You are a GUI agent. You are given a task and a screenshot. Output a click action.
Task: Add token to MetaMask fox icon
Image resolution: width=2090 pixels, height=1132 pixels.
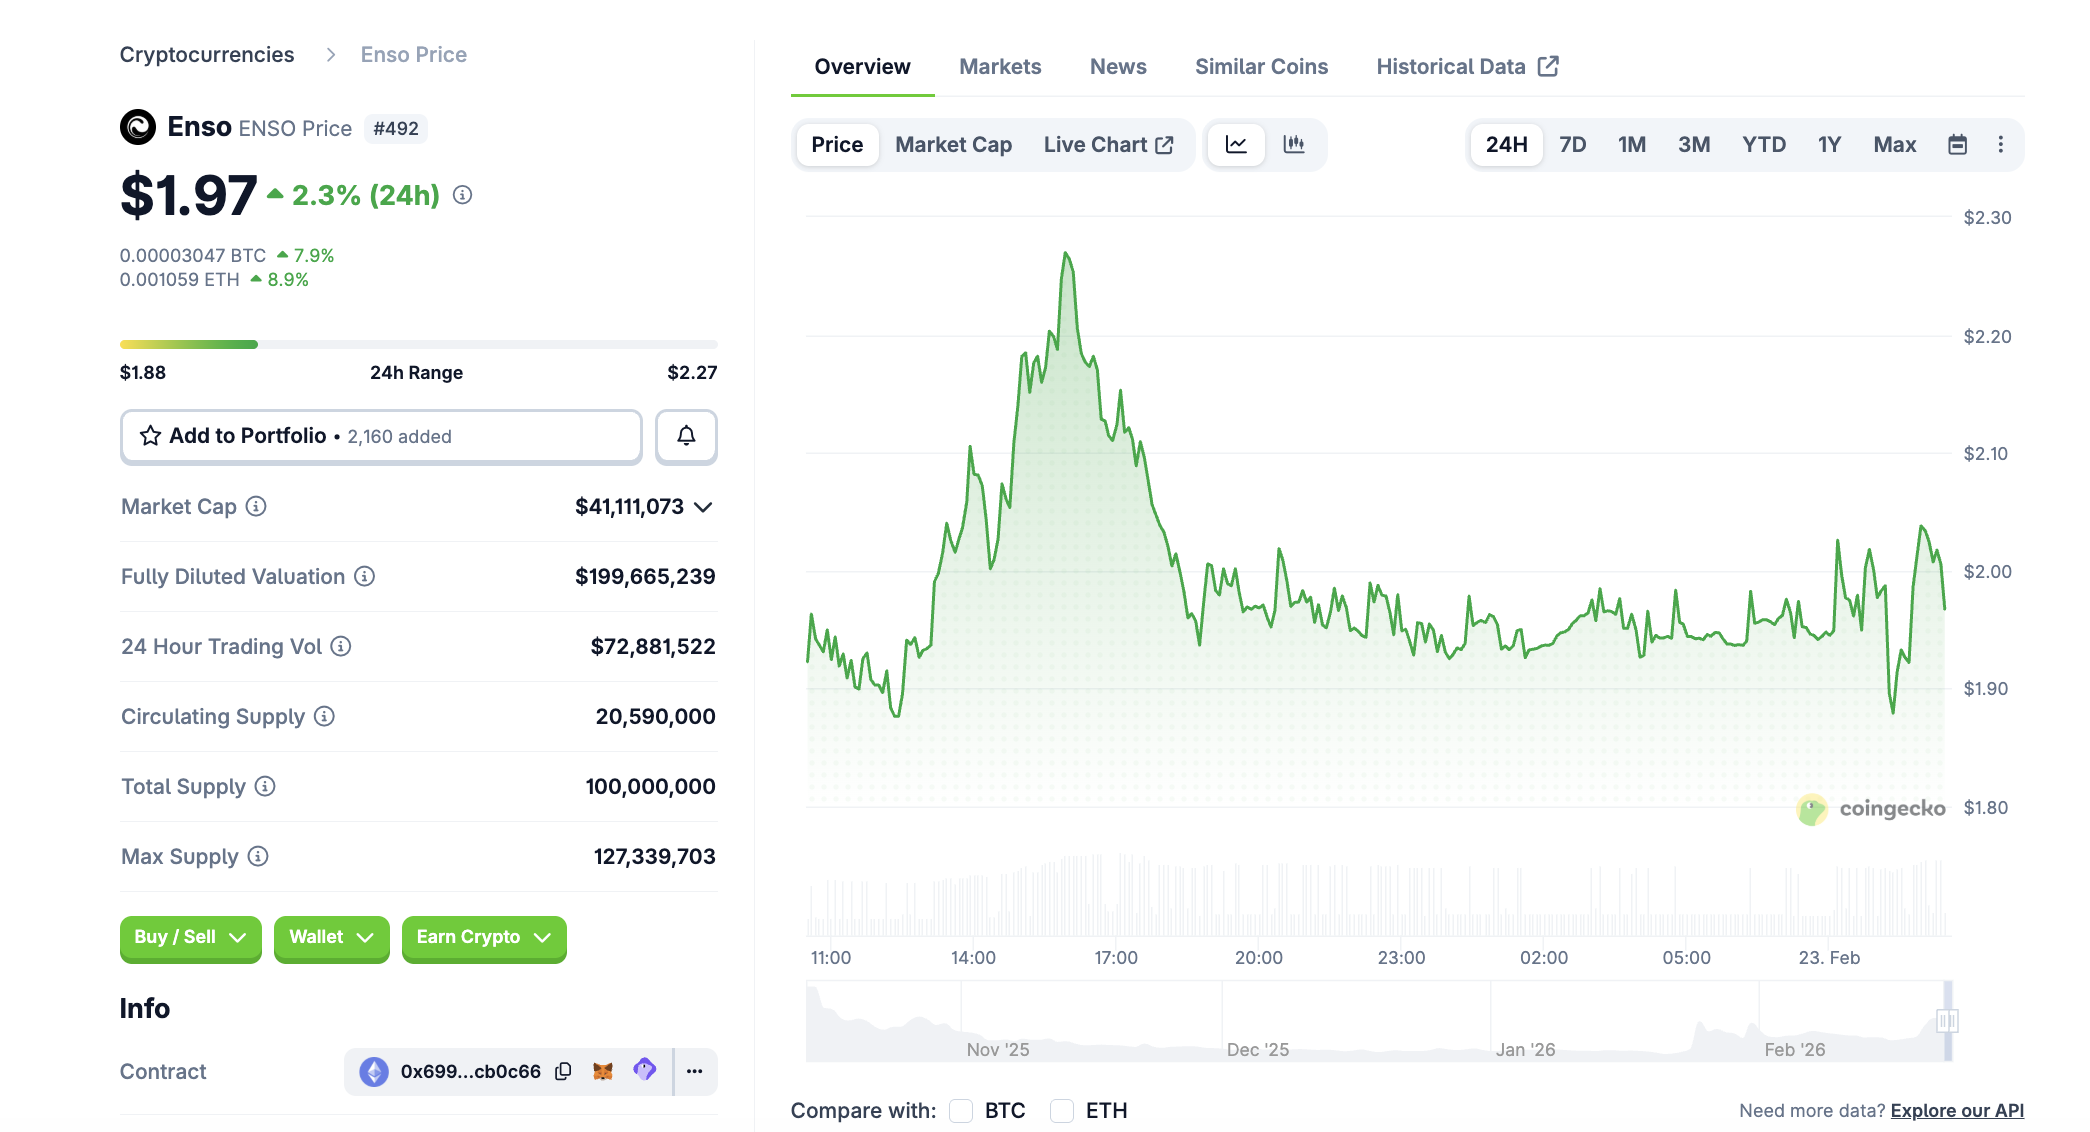(603, 1071)
